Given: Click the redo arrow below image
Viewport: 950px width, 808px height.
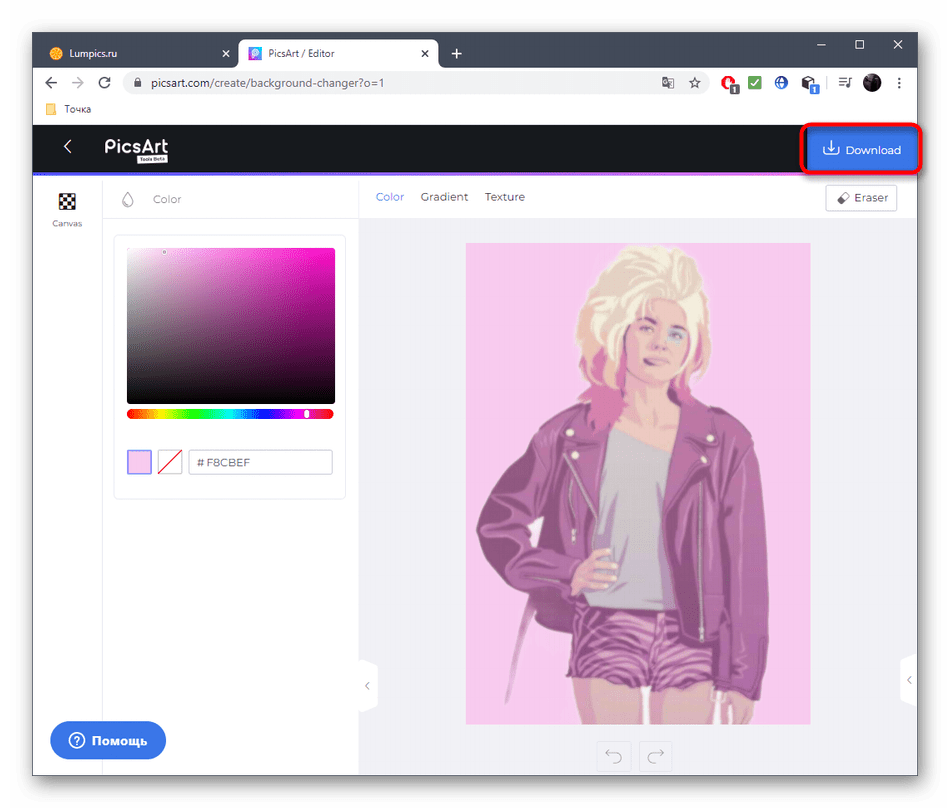Looking at the screenshot, I should pos(656,756).
